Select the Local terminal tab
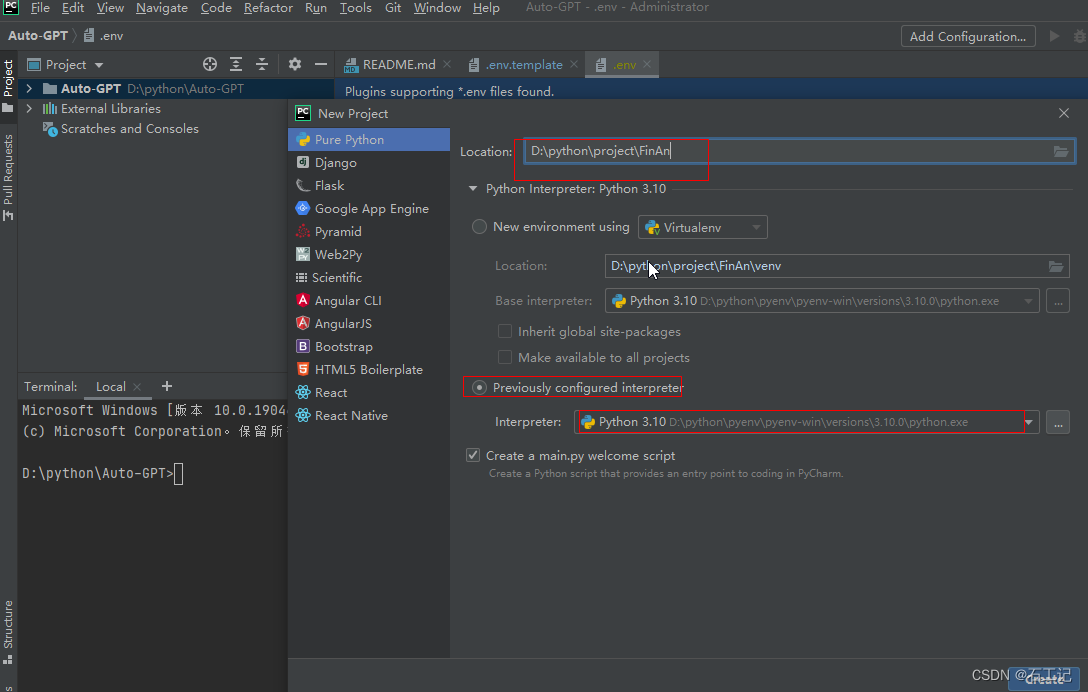This screenshot has height=692, width=1088. tap(110, 387)
